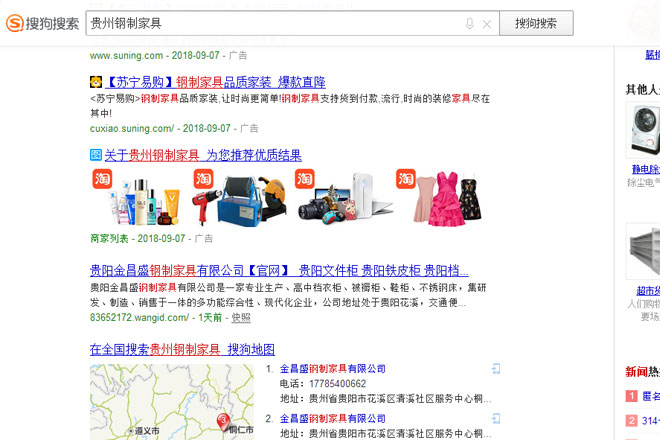Open the power tools Taobao thumbnail
This screenshot has width=660, height=440.
(x=240, y=198)
